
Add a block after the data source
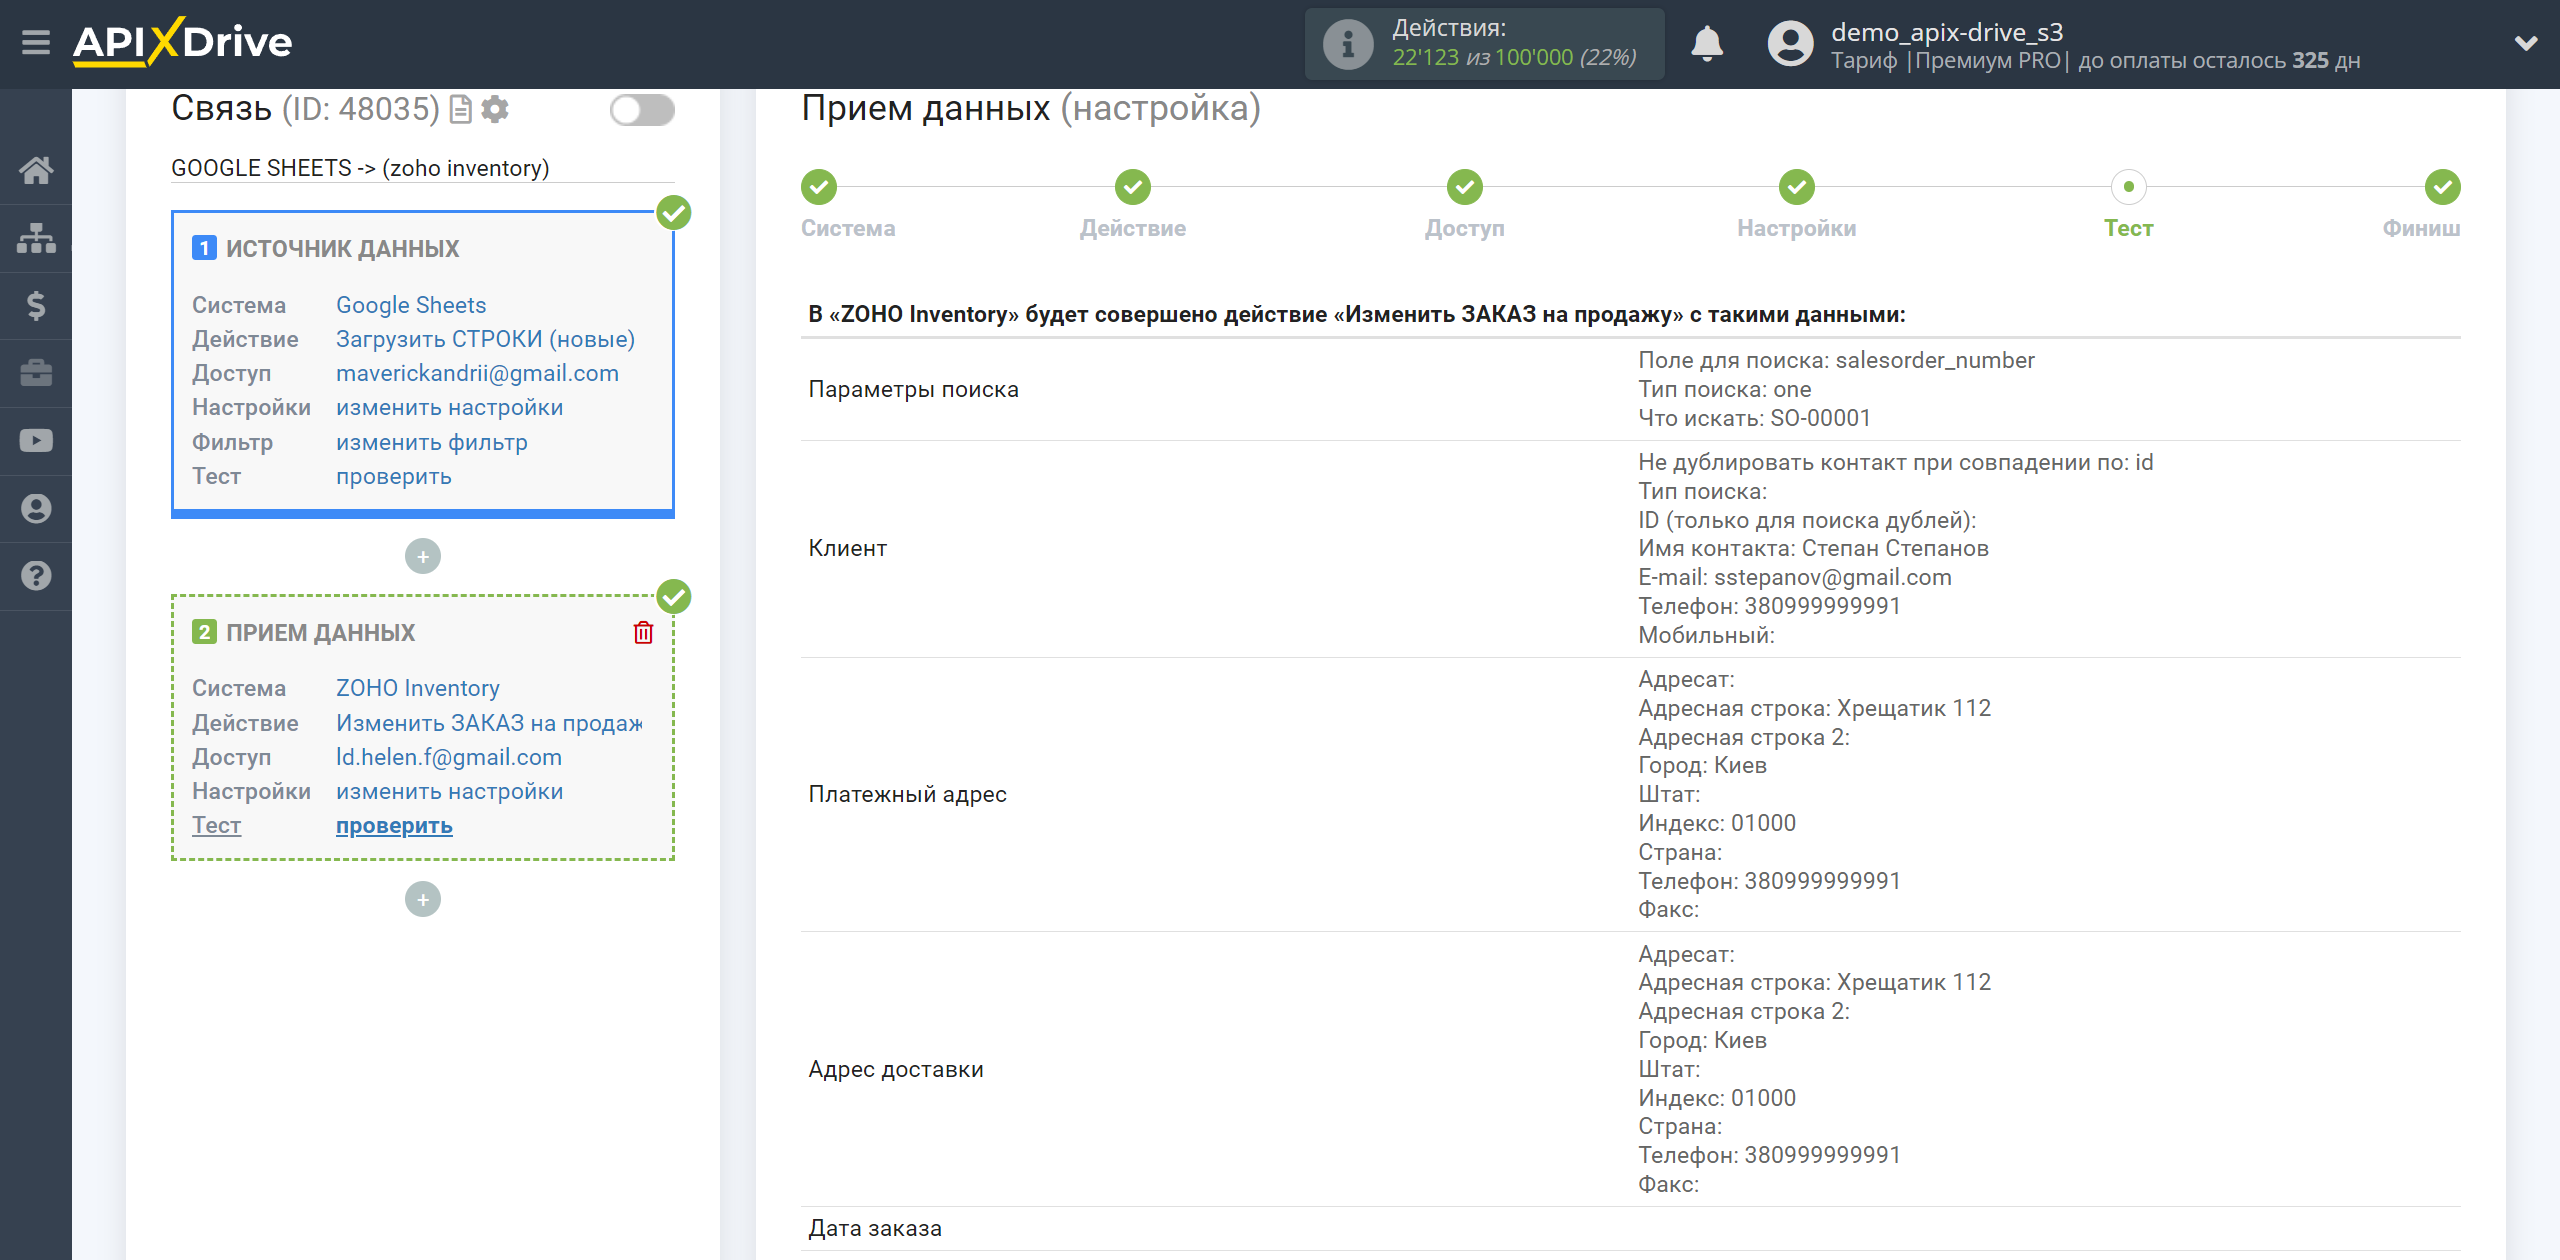[x=423, y=556]
